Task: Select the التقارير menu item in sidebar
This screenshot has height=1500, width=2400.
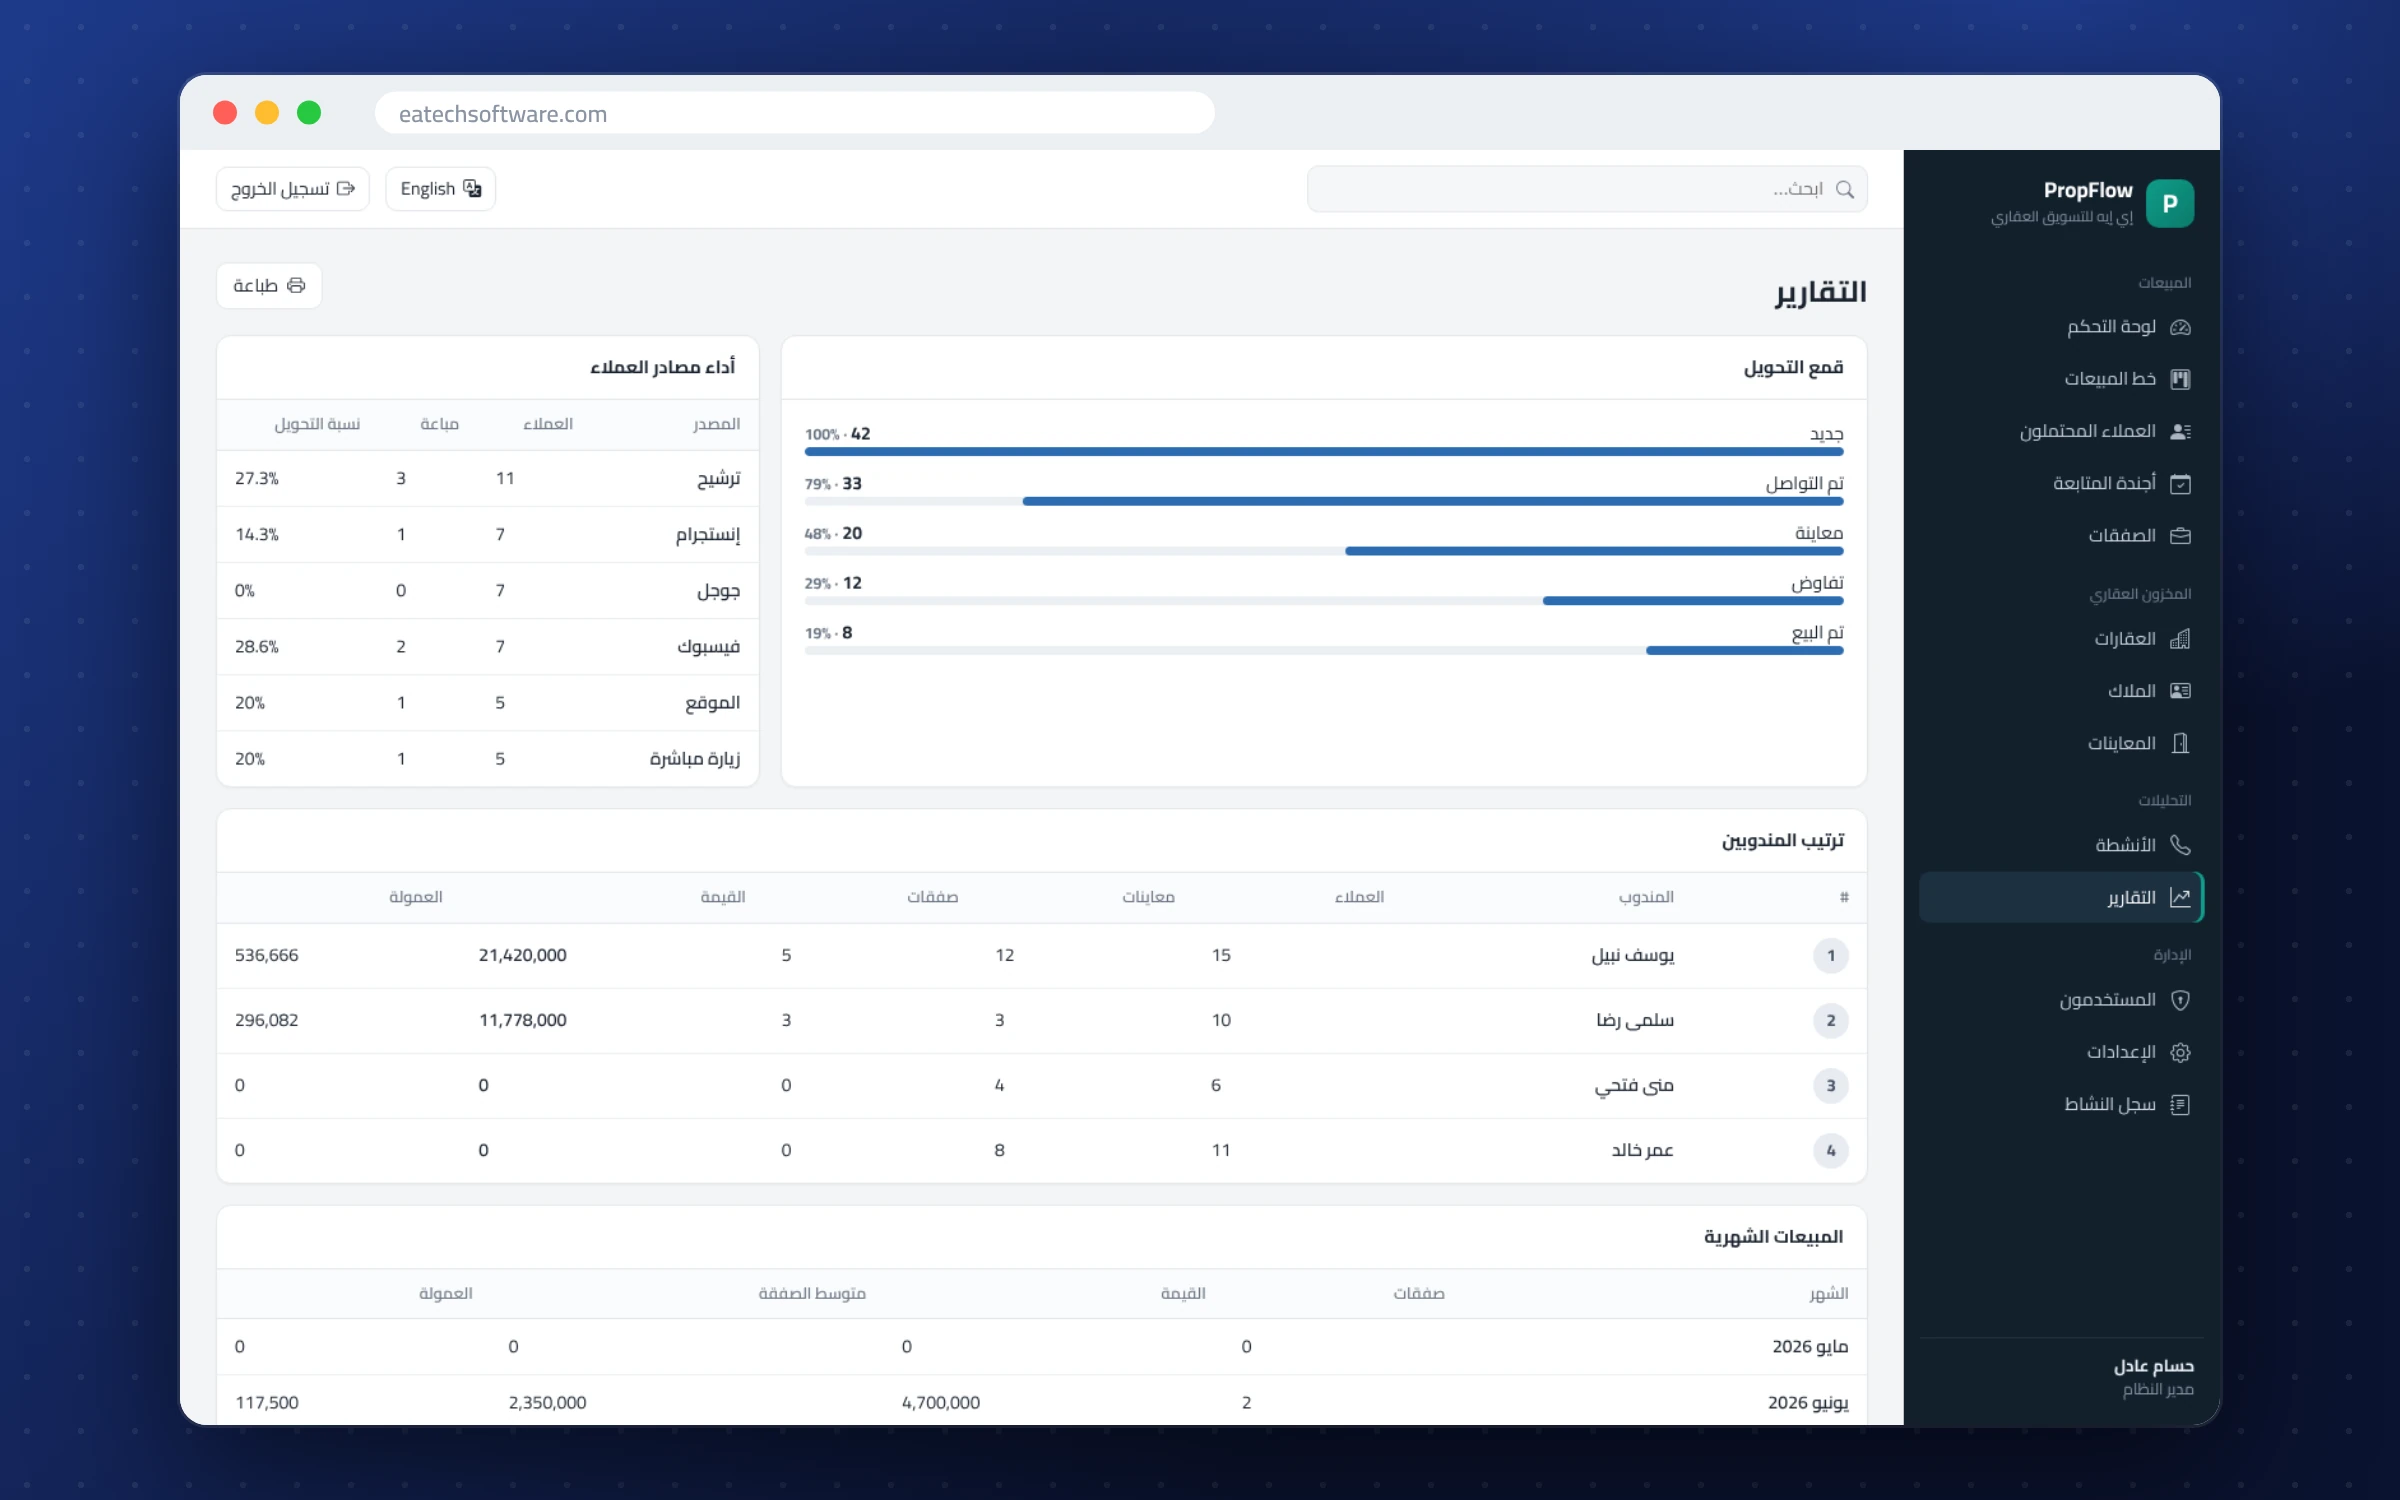Action: pyautogui.click(x=2060, y=897)
